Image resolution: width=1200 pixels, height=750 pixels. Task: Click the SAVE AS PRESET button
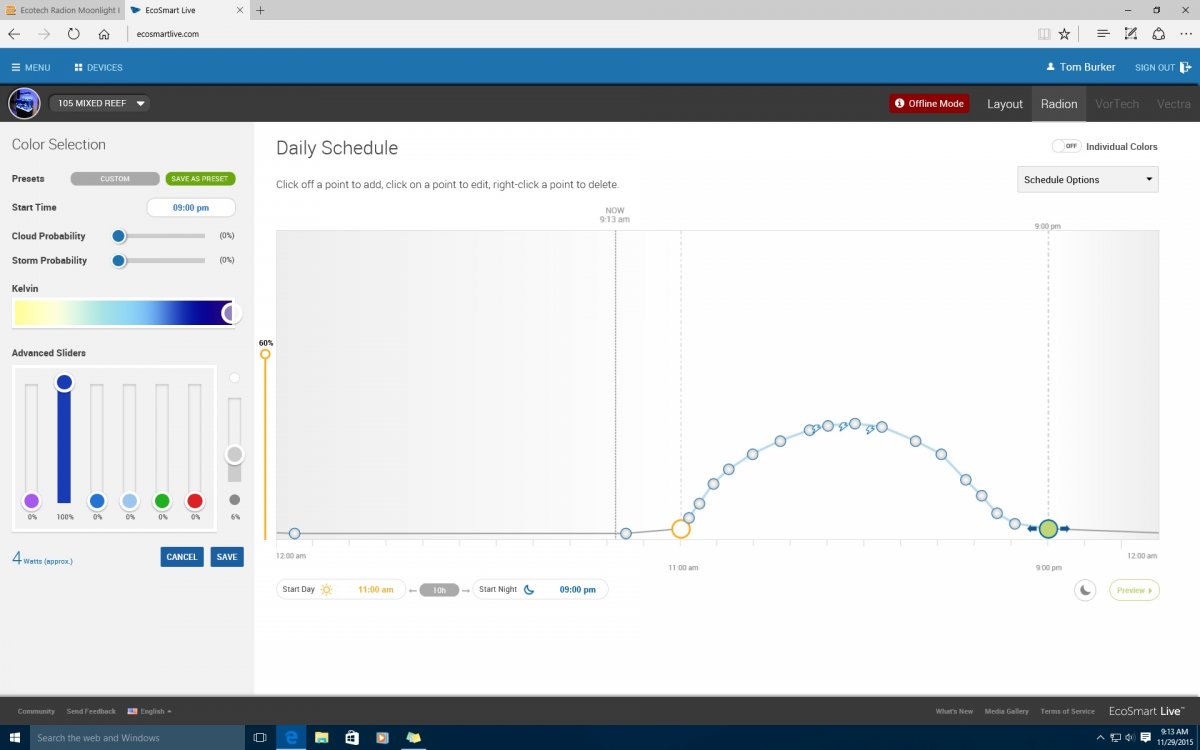(200, 179)
